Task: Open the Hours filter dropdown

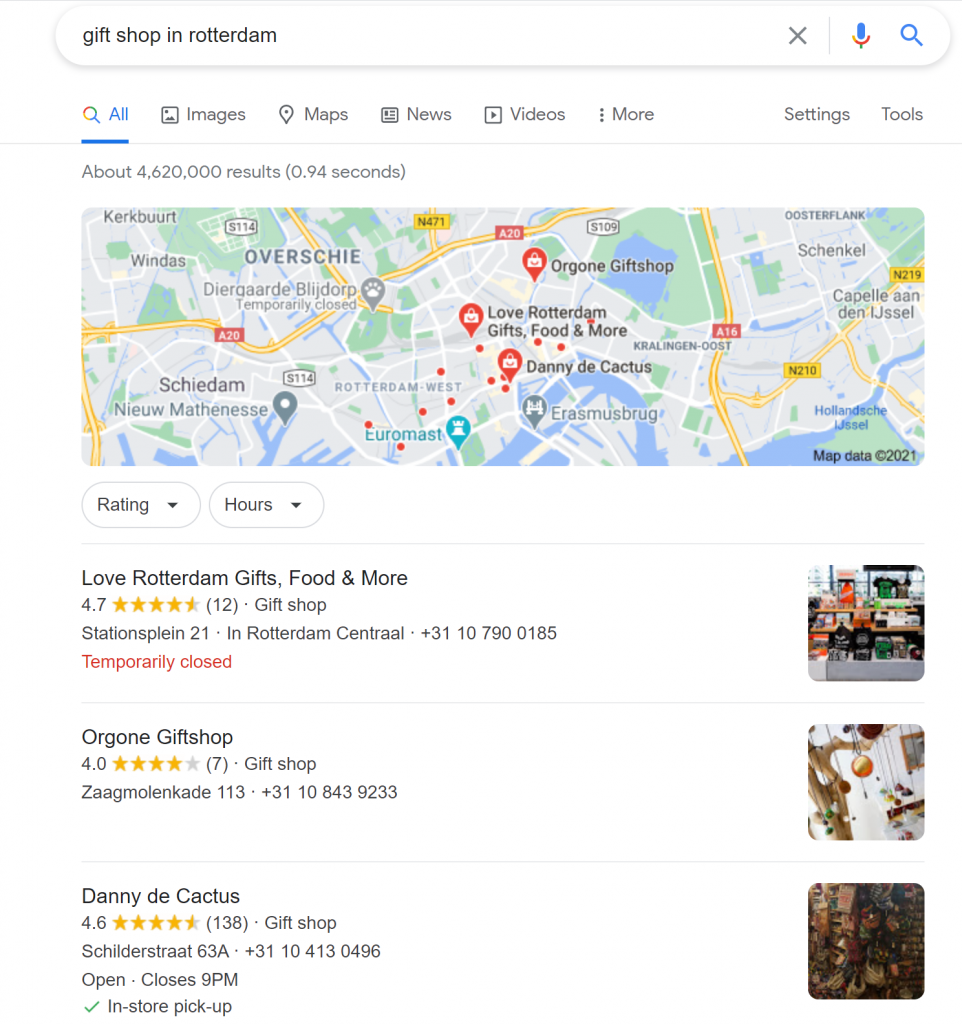Action: 266,505
